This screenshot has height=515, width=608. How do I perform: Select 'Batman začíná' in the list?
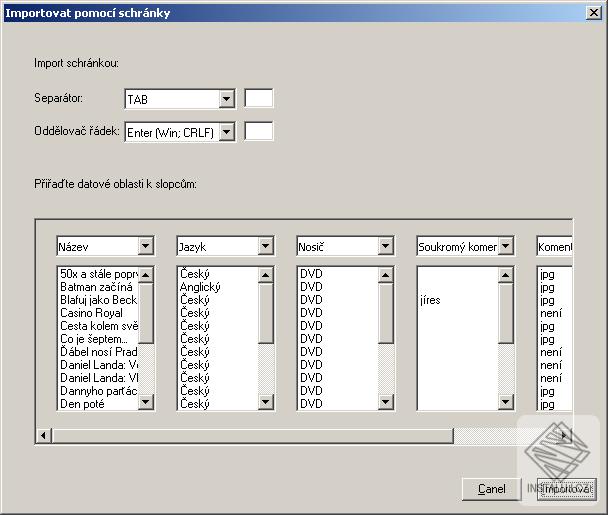(98, 287)
